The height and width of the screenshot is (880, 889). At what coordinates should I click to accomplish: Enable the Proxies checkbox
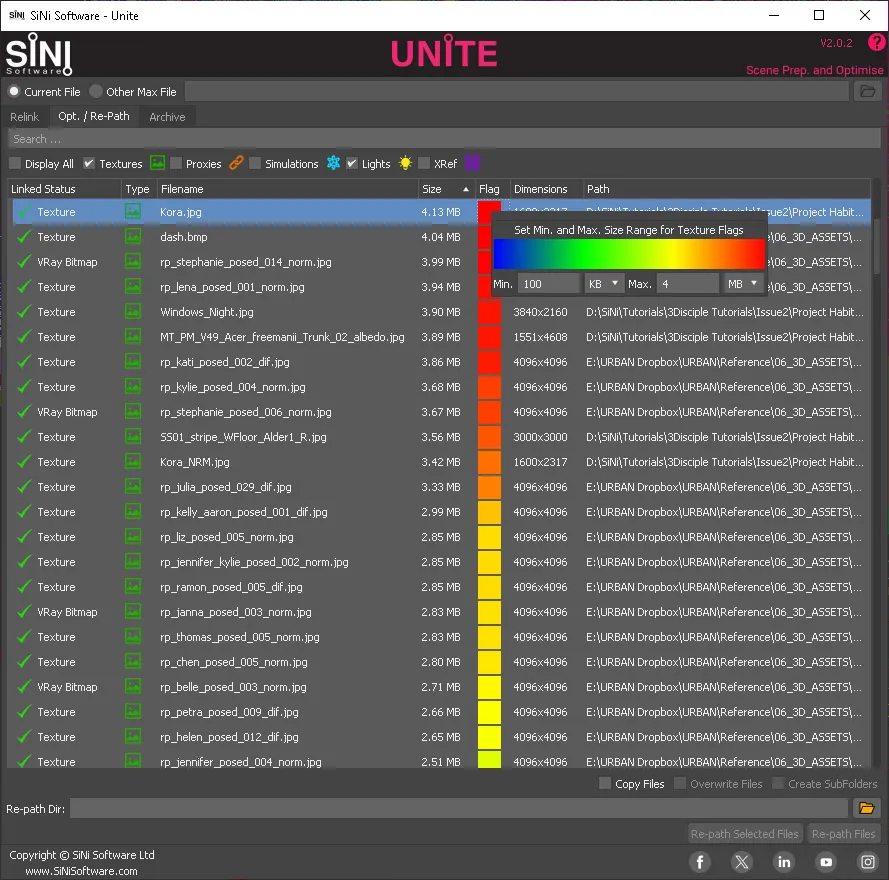pyautogui.click(x=176, y=164)
